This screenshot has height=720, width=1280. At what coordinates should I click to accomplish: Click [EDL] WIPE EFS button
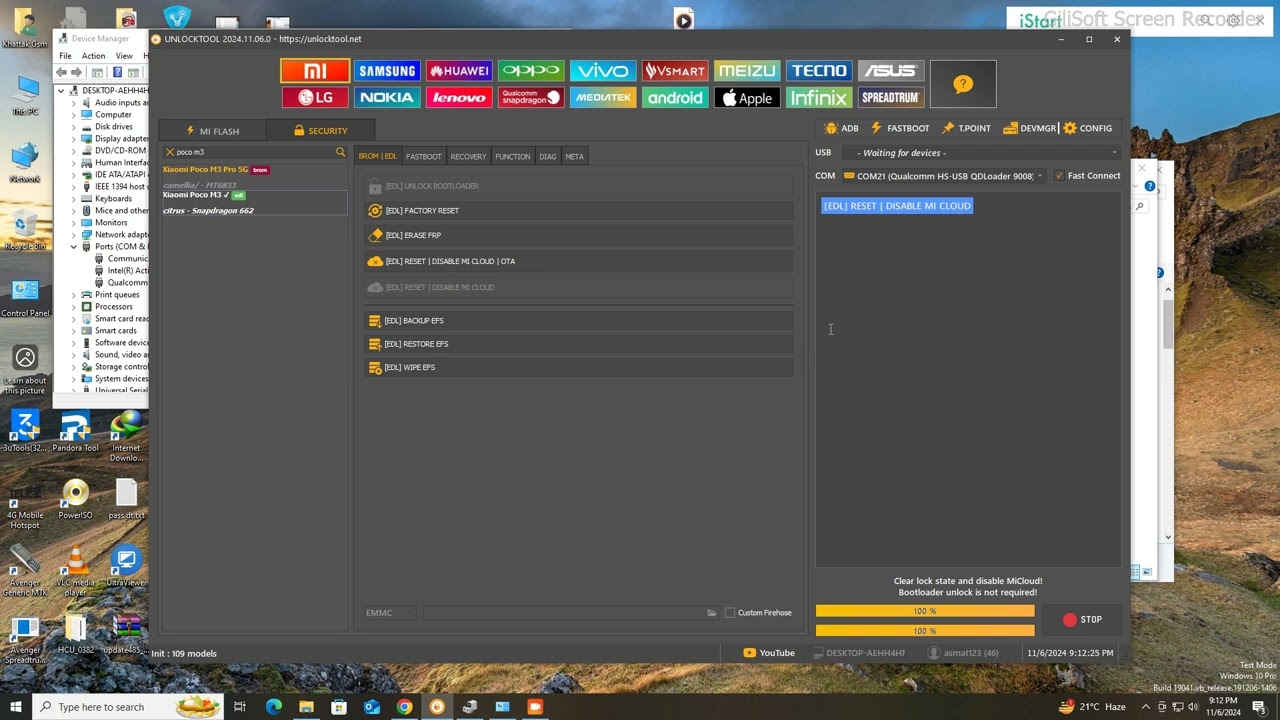click(x=578, y=367)
